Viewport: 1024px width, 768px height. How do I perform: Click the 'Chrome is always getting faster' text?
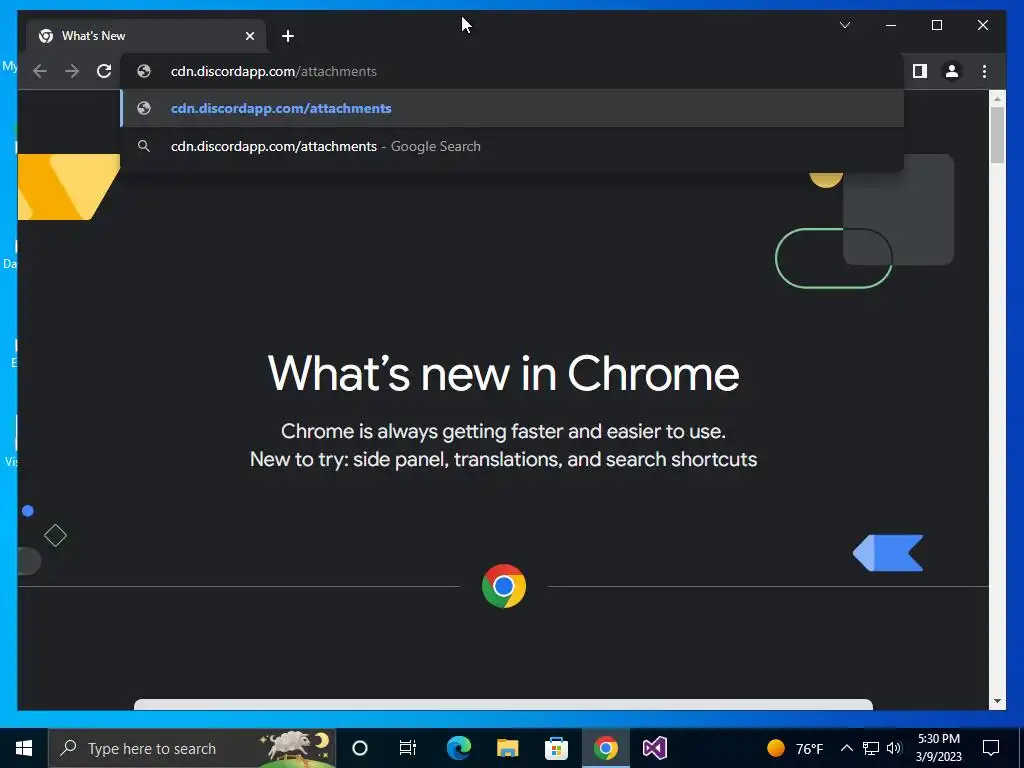click(504, 431)
